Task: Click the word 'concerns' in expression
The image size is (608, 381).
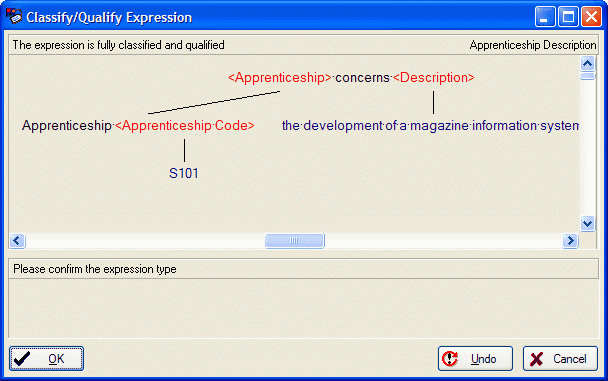Action: [x=362, y=78]
